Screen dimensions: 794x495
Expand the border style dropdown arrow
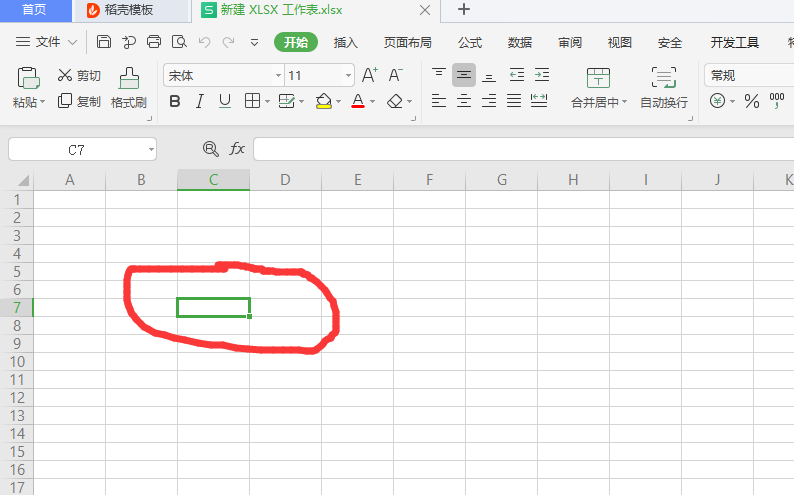tap(267, 102)
